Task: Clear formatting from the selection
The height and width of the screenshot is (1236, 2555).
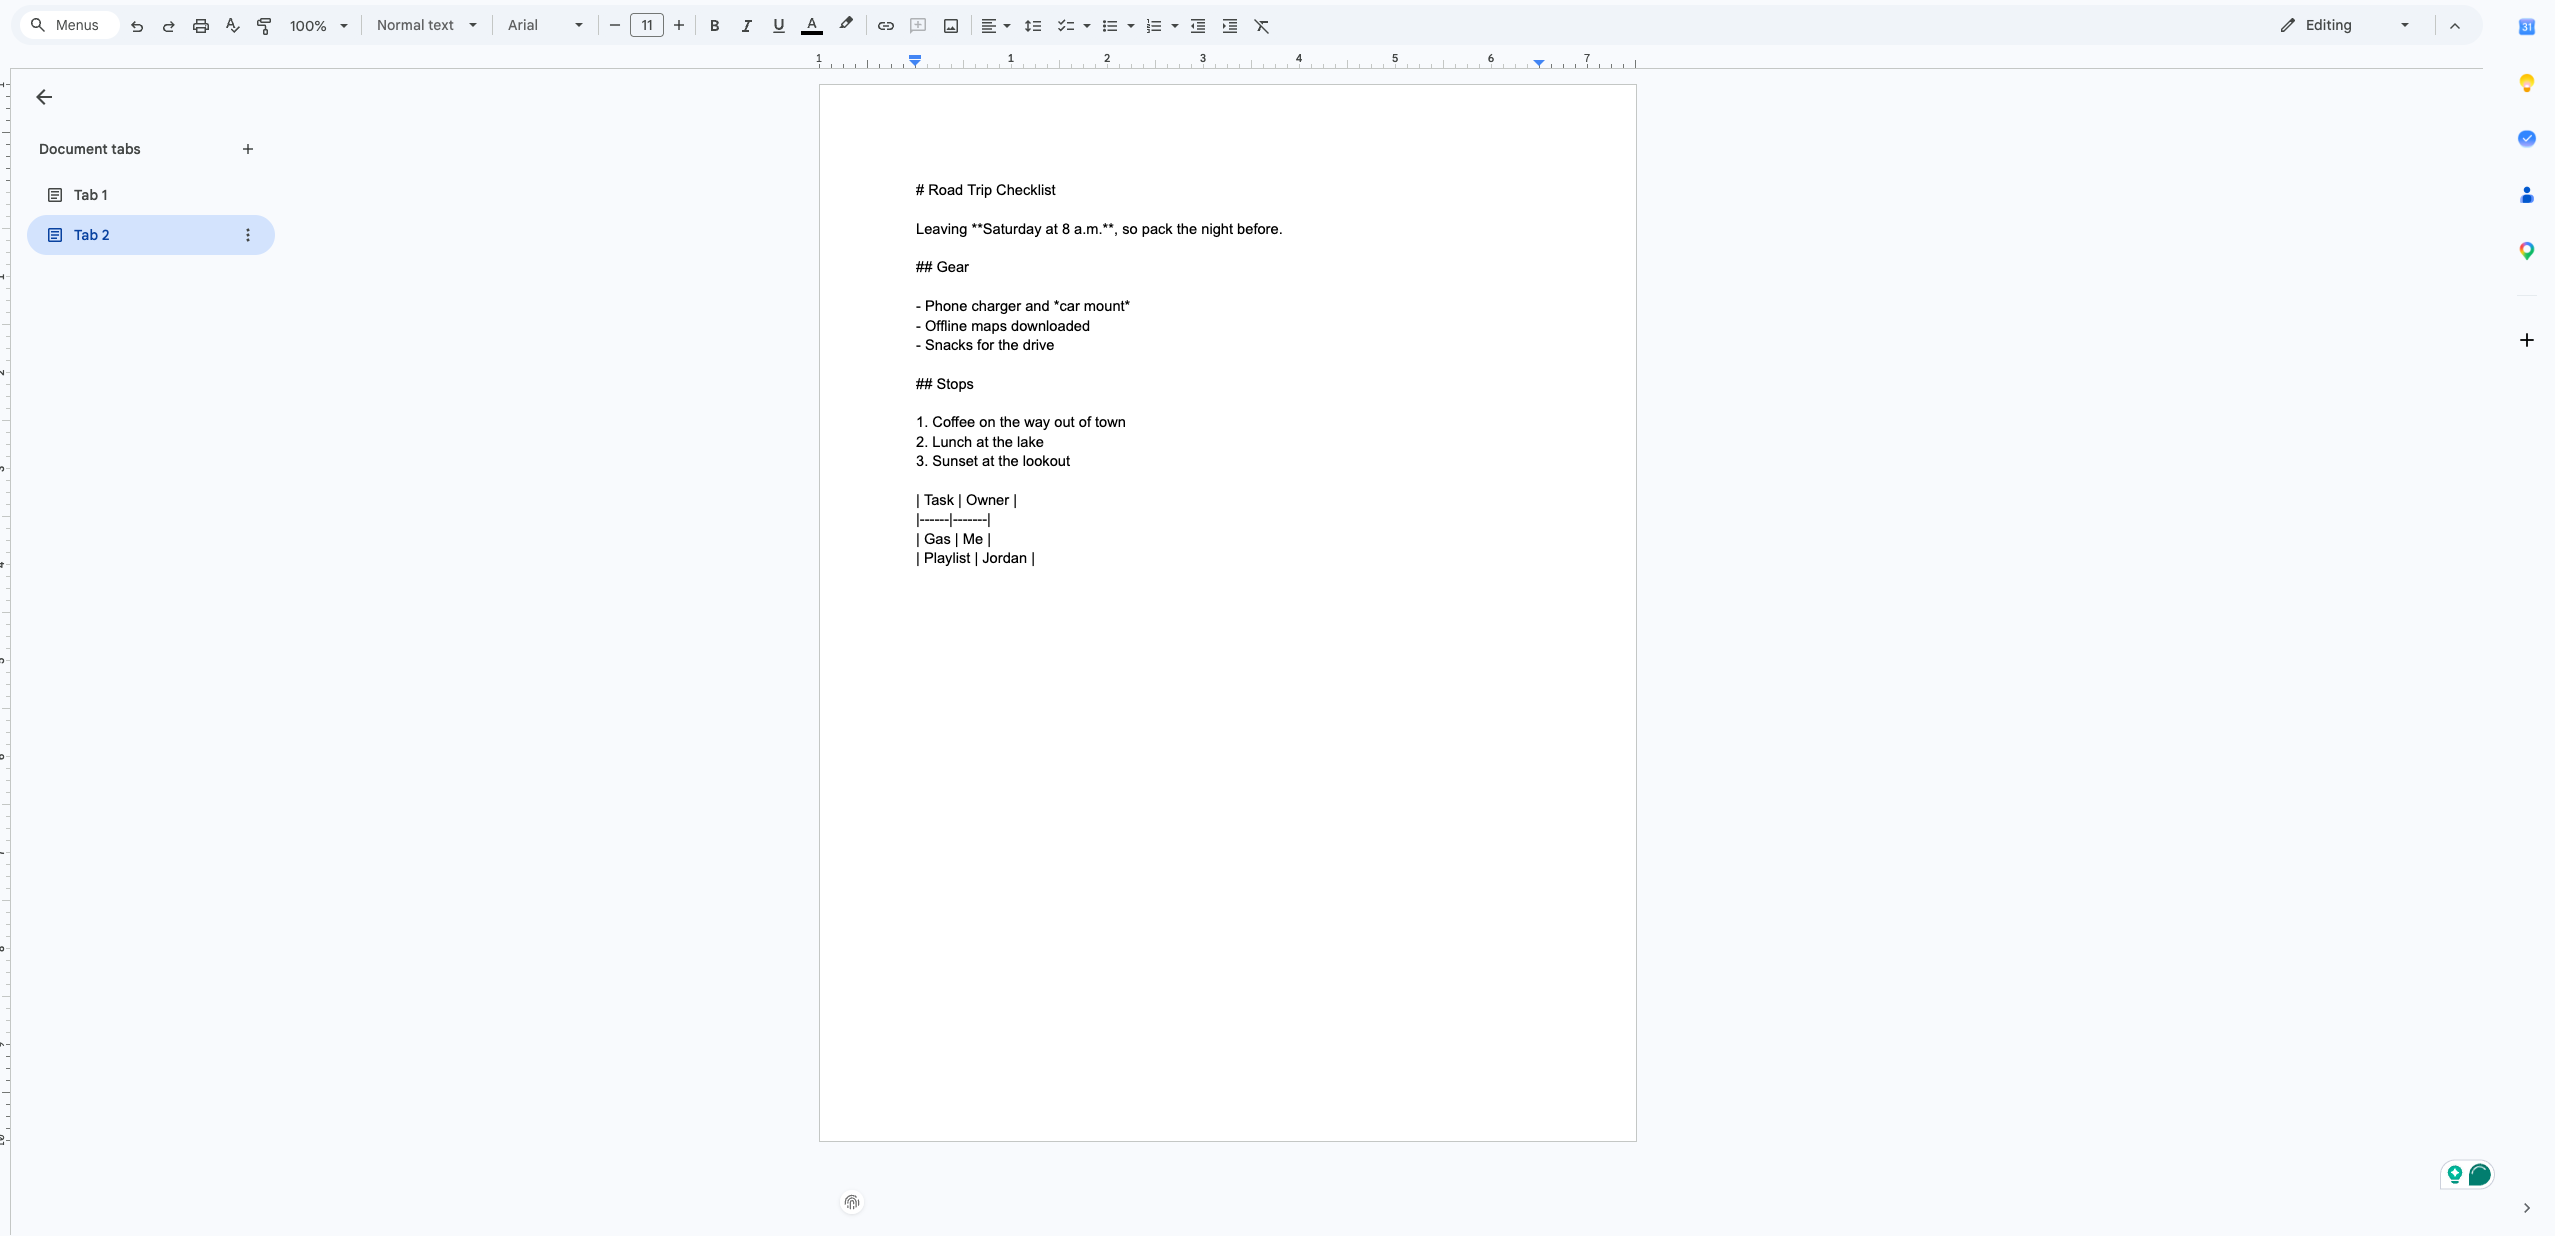Action: pos(1262,26)
